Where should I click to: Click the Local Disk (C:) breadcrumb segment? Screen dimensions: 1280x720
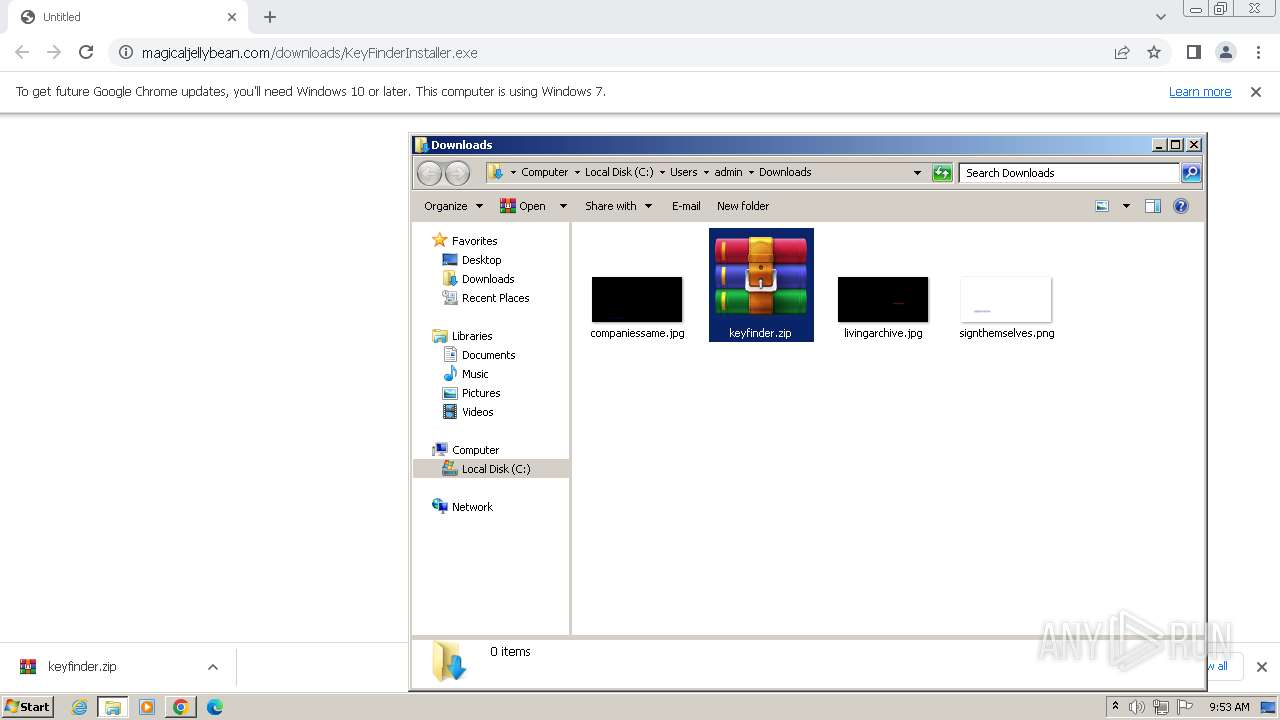tap(619, 172)
